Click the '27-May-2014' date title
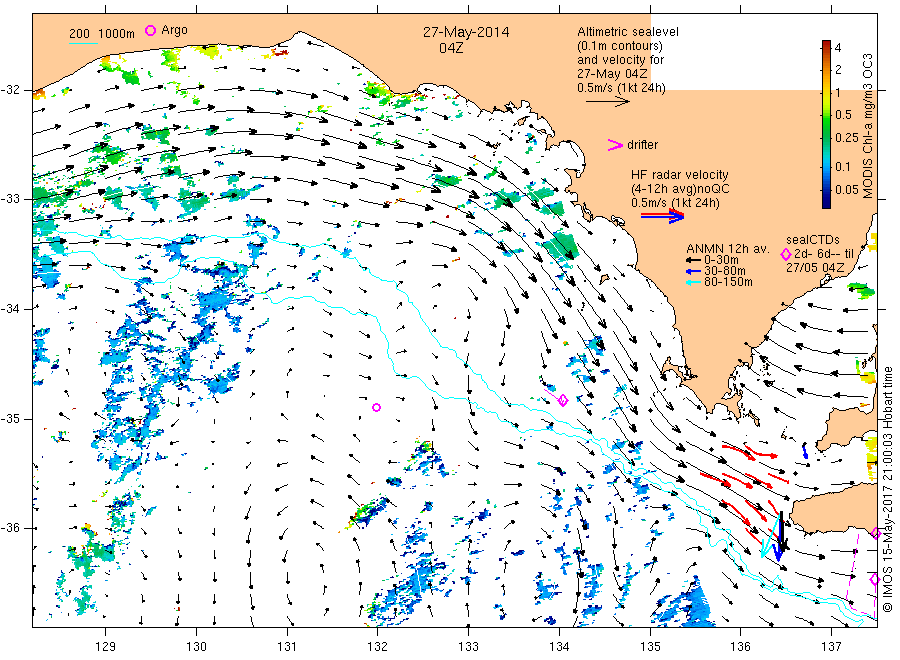 pyautogui.click(x=466, y=32)
